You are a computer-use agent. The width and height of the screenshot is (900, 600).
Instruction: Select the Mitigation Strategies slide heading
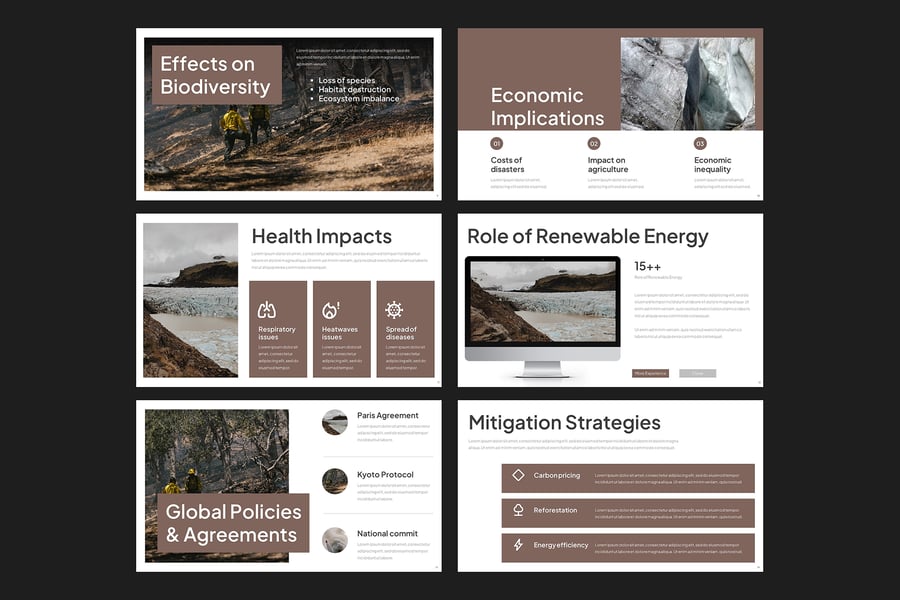point(564,422)
